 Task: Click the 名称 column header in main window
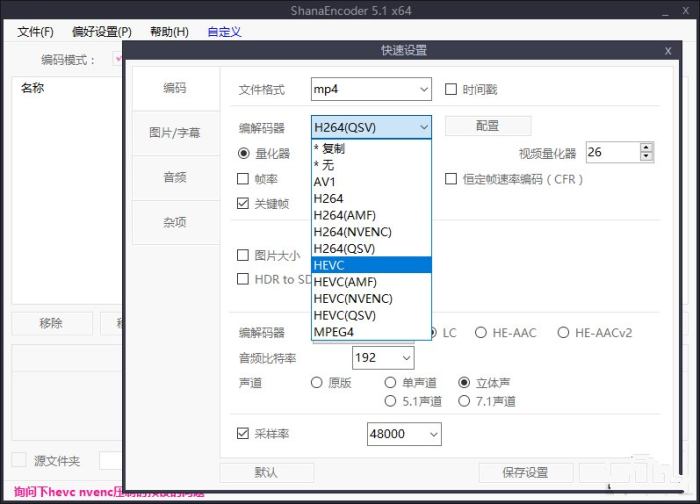click(33, 88)
